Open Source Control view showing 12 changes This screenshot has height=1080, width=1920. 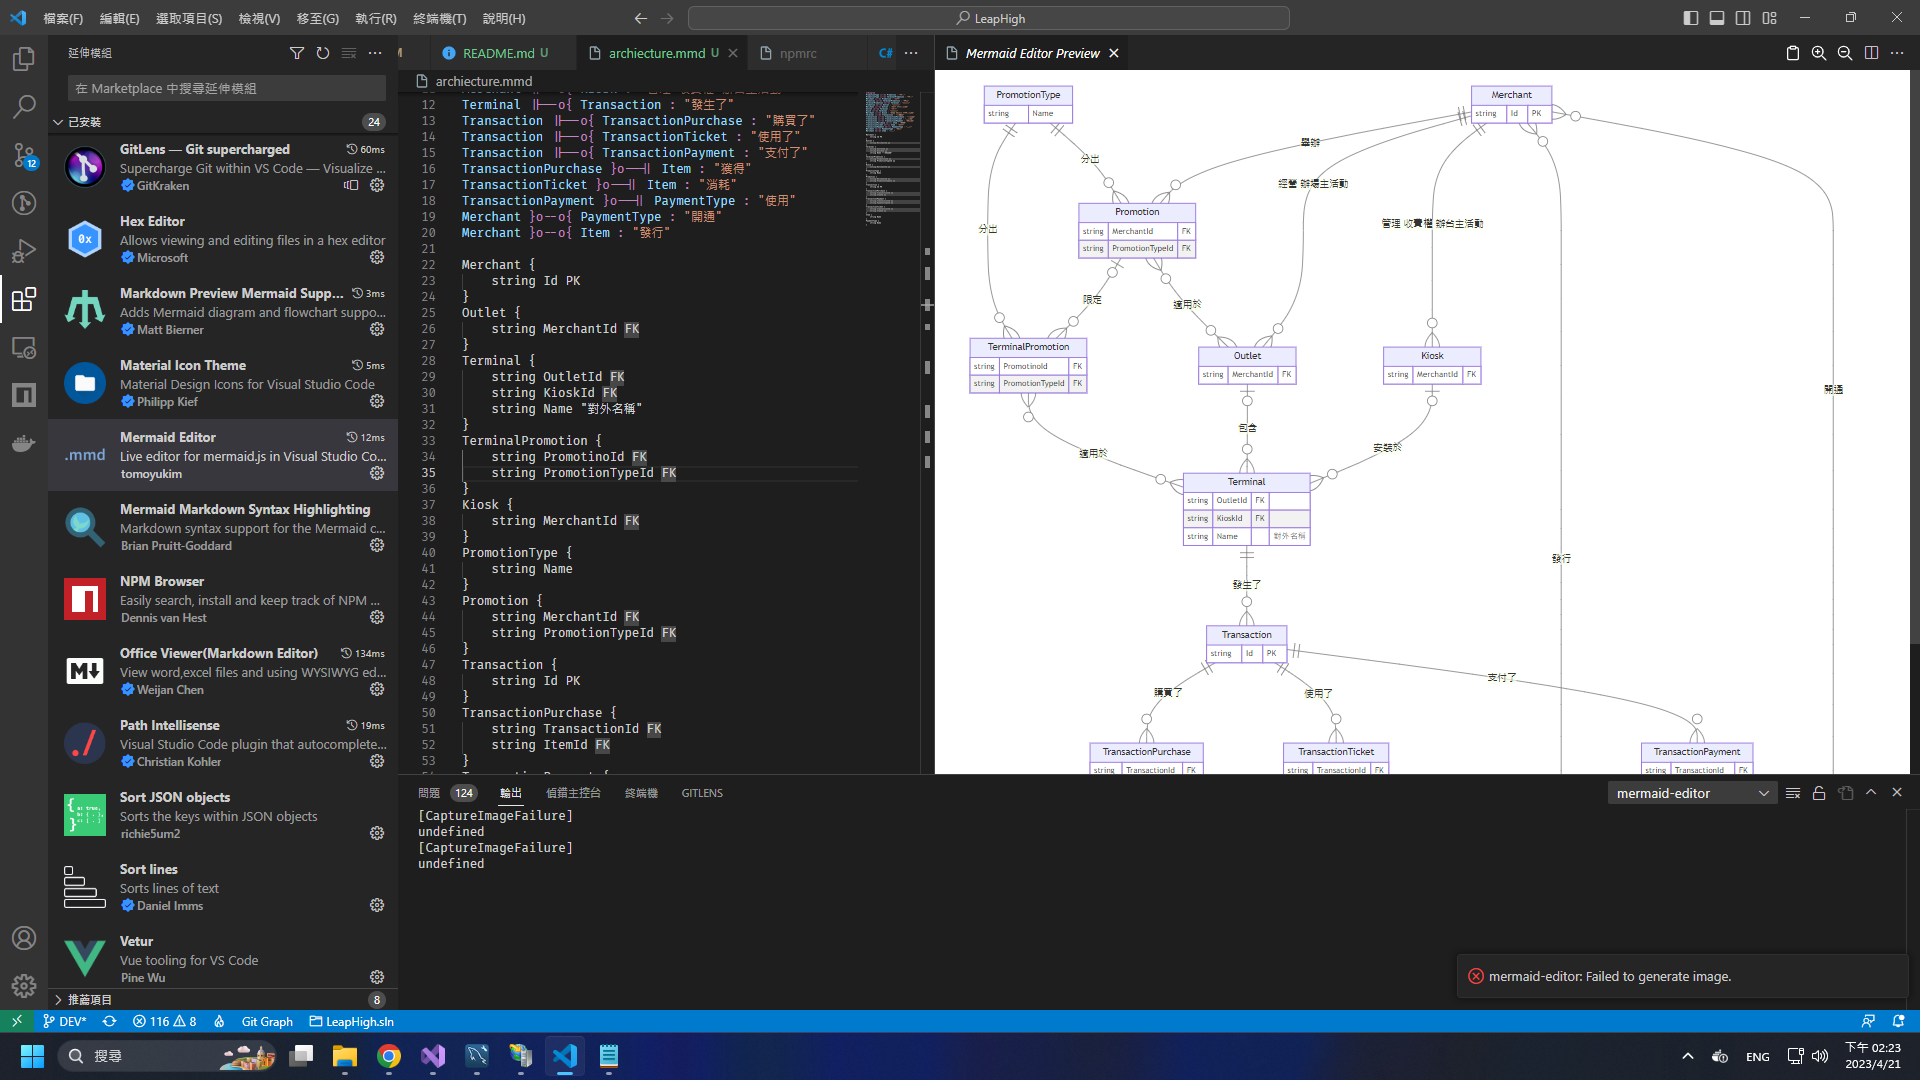(x=24, y=156)
